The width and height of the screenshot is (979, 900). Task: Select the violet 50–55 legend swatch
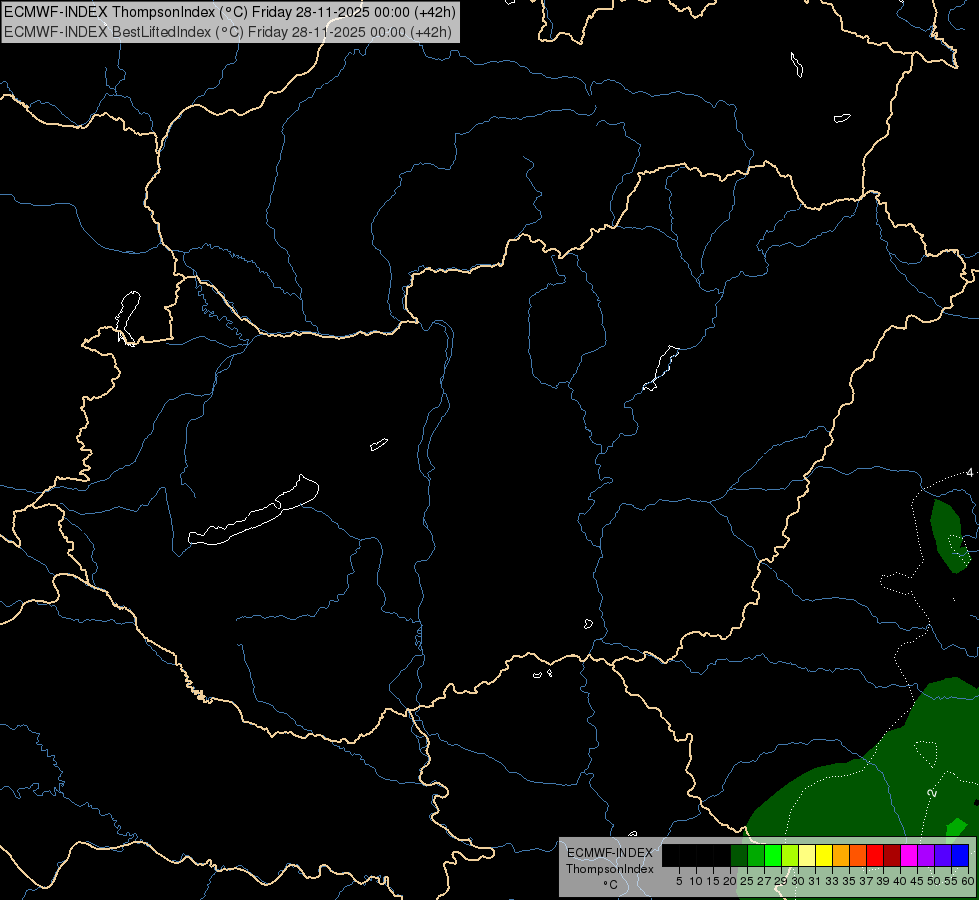pyautogui.click(x=943, y=856)
